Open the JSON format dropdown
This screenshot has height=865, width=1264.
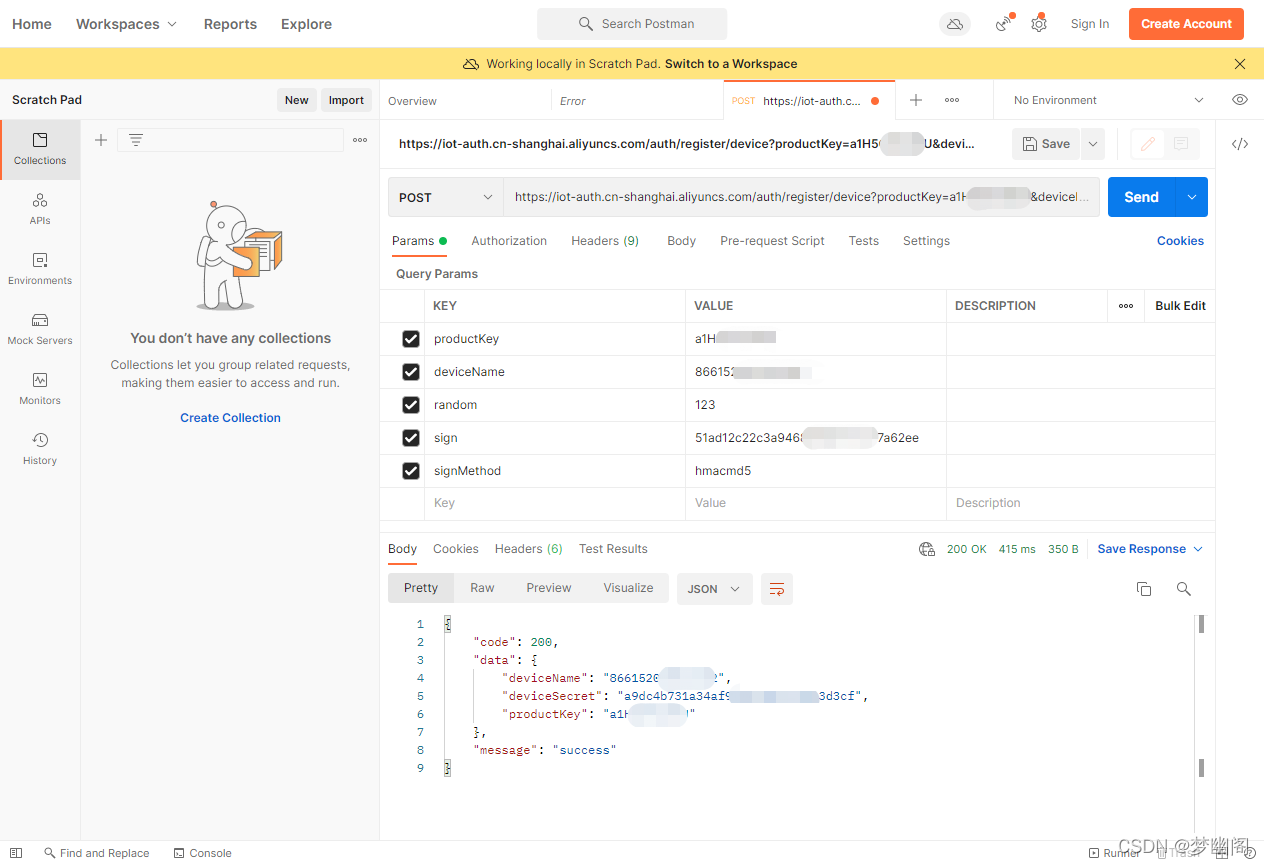tap(714, 589)
